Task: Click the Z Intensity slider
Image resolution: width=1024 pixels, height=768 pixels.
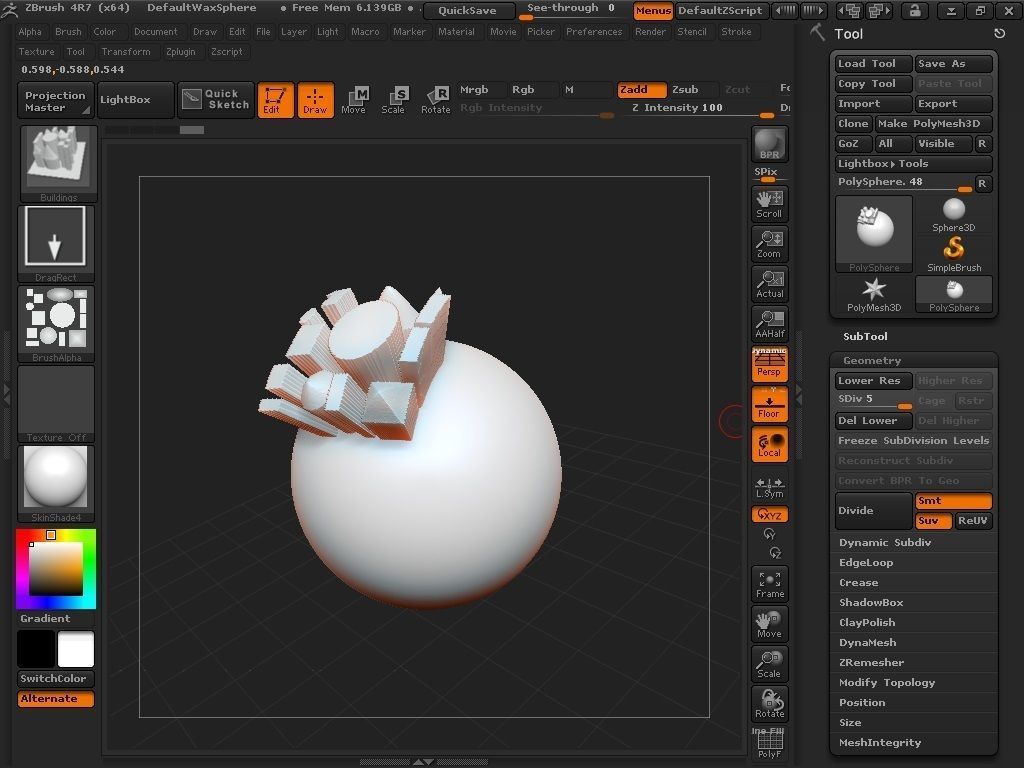Action: pyautogui.click(x=701, y=109)
